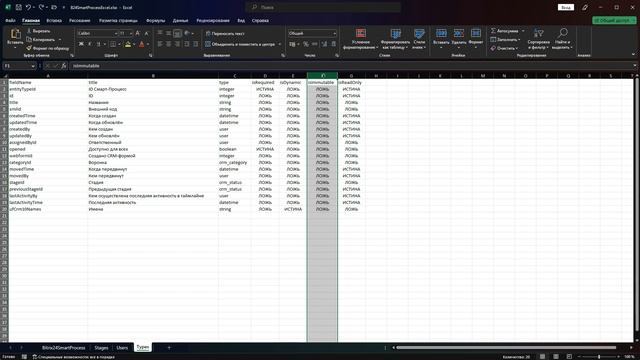
Task: Decrease font size with small A icon
Action: point(146,33)
